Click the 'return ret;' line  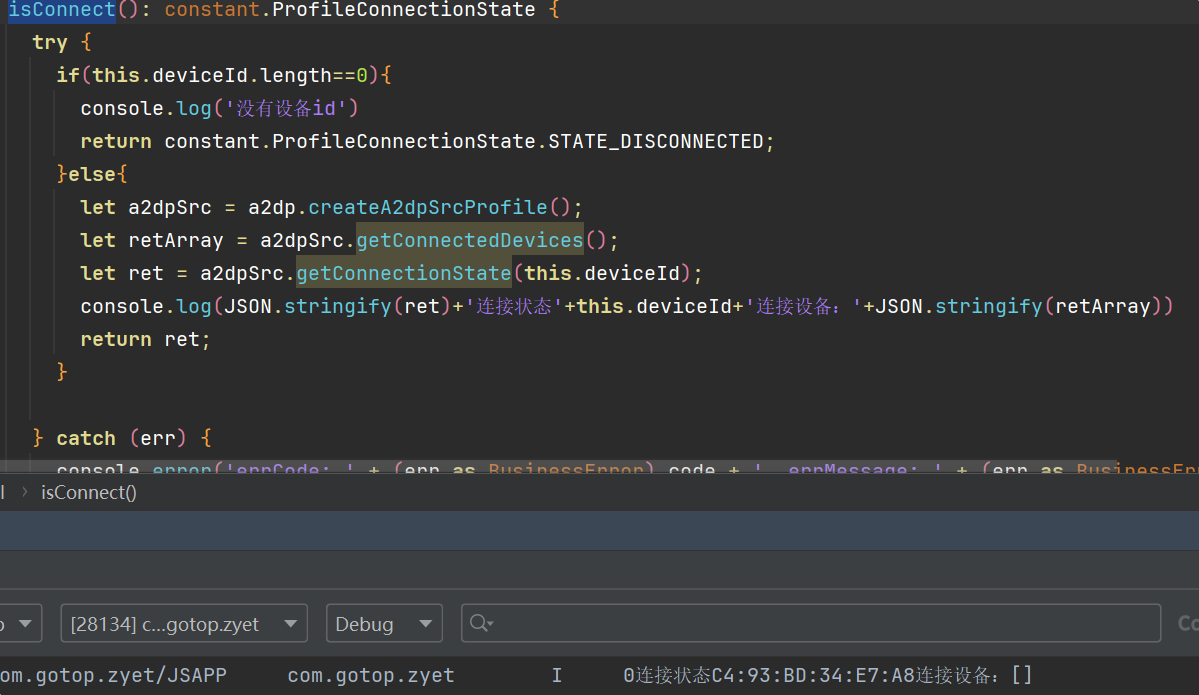tap(145, 339)
